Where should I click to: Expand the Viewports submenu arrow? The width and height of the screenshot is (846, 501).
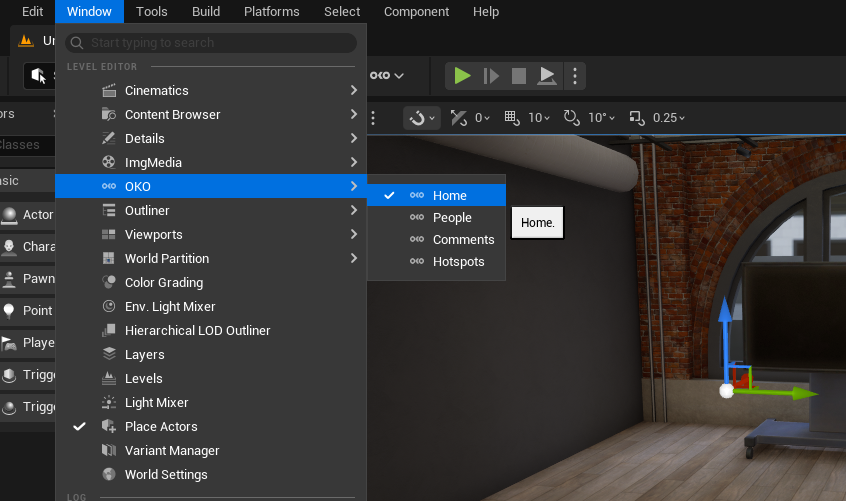(354, 234)
